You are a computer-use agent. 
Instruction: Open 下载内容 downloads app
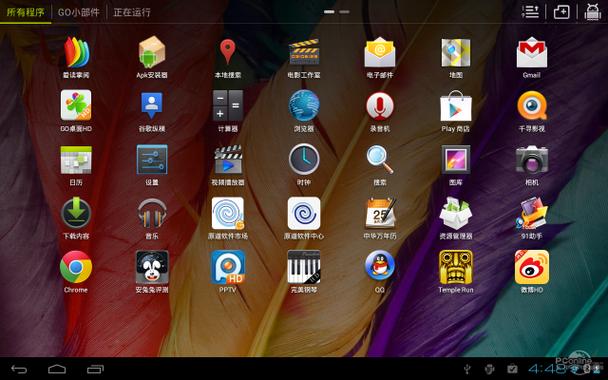[76, 212]
